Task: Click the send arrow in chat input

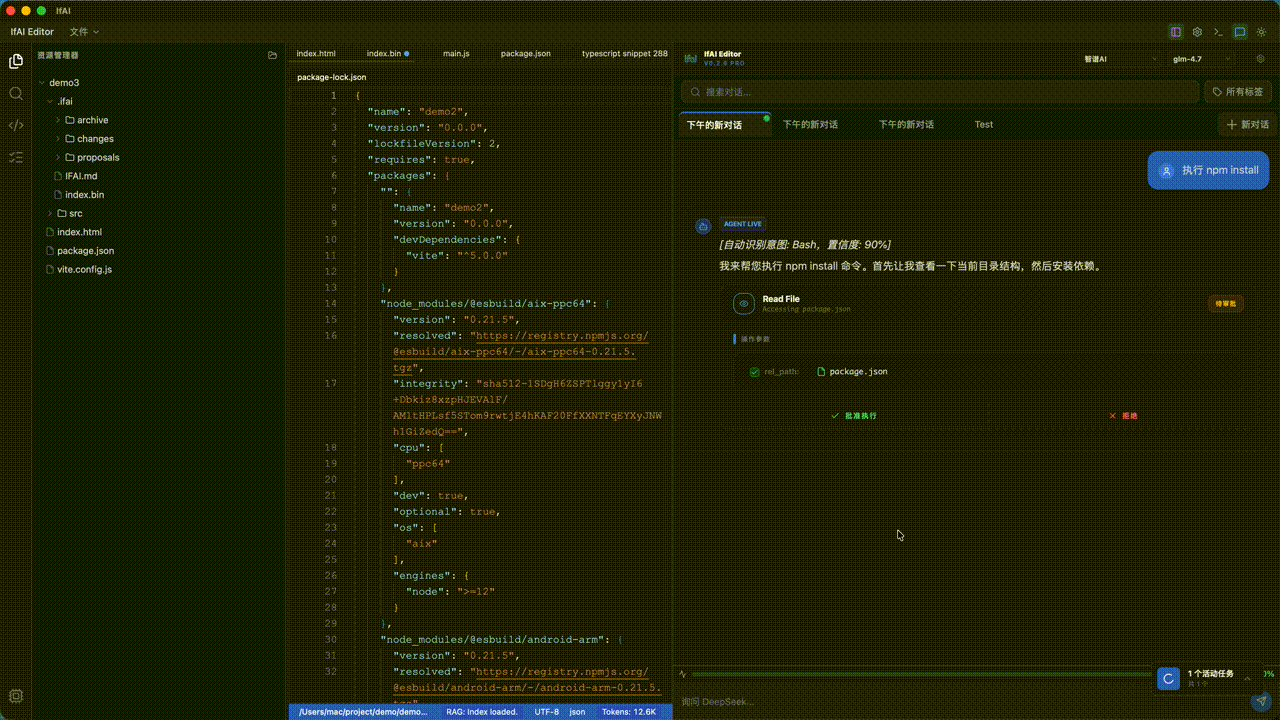Action: click(x=1261, y=701)
